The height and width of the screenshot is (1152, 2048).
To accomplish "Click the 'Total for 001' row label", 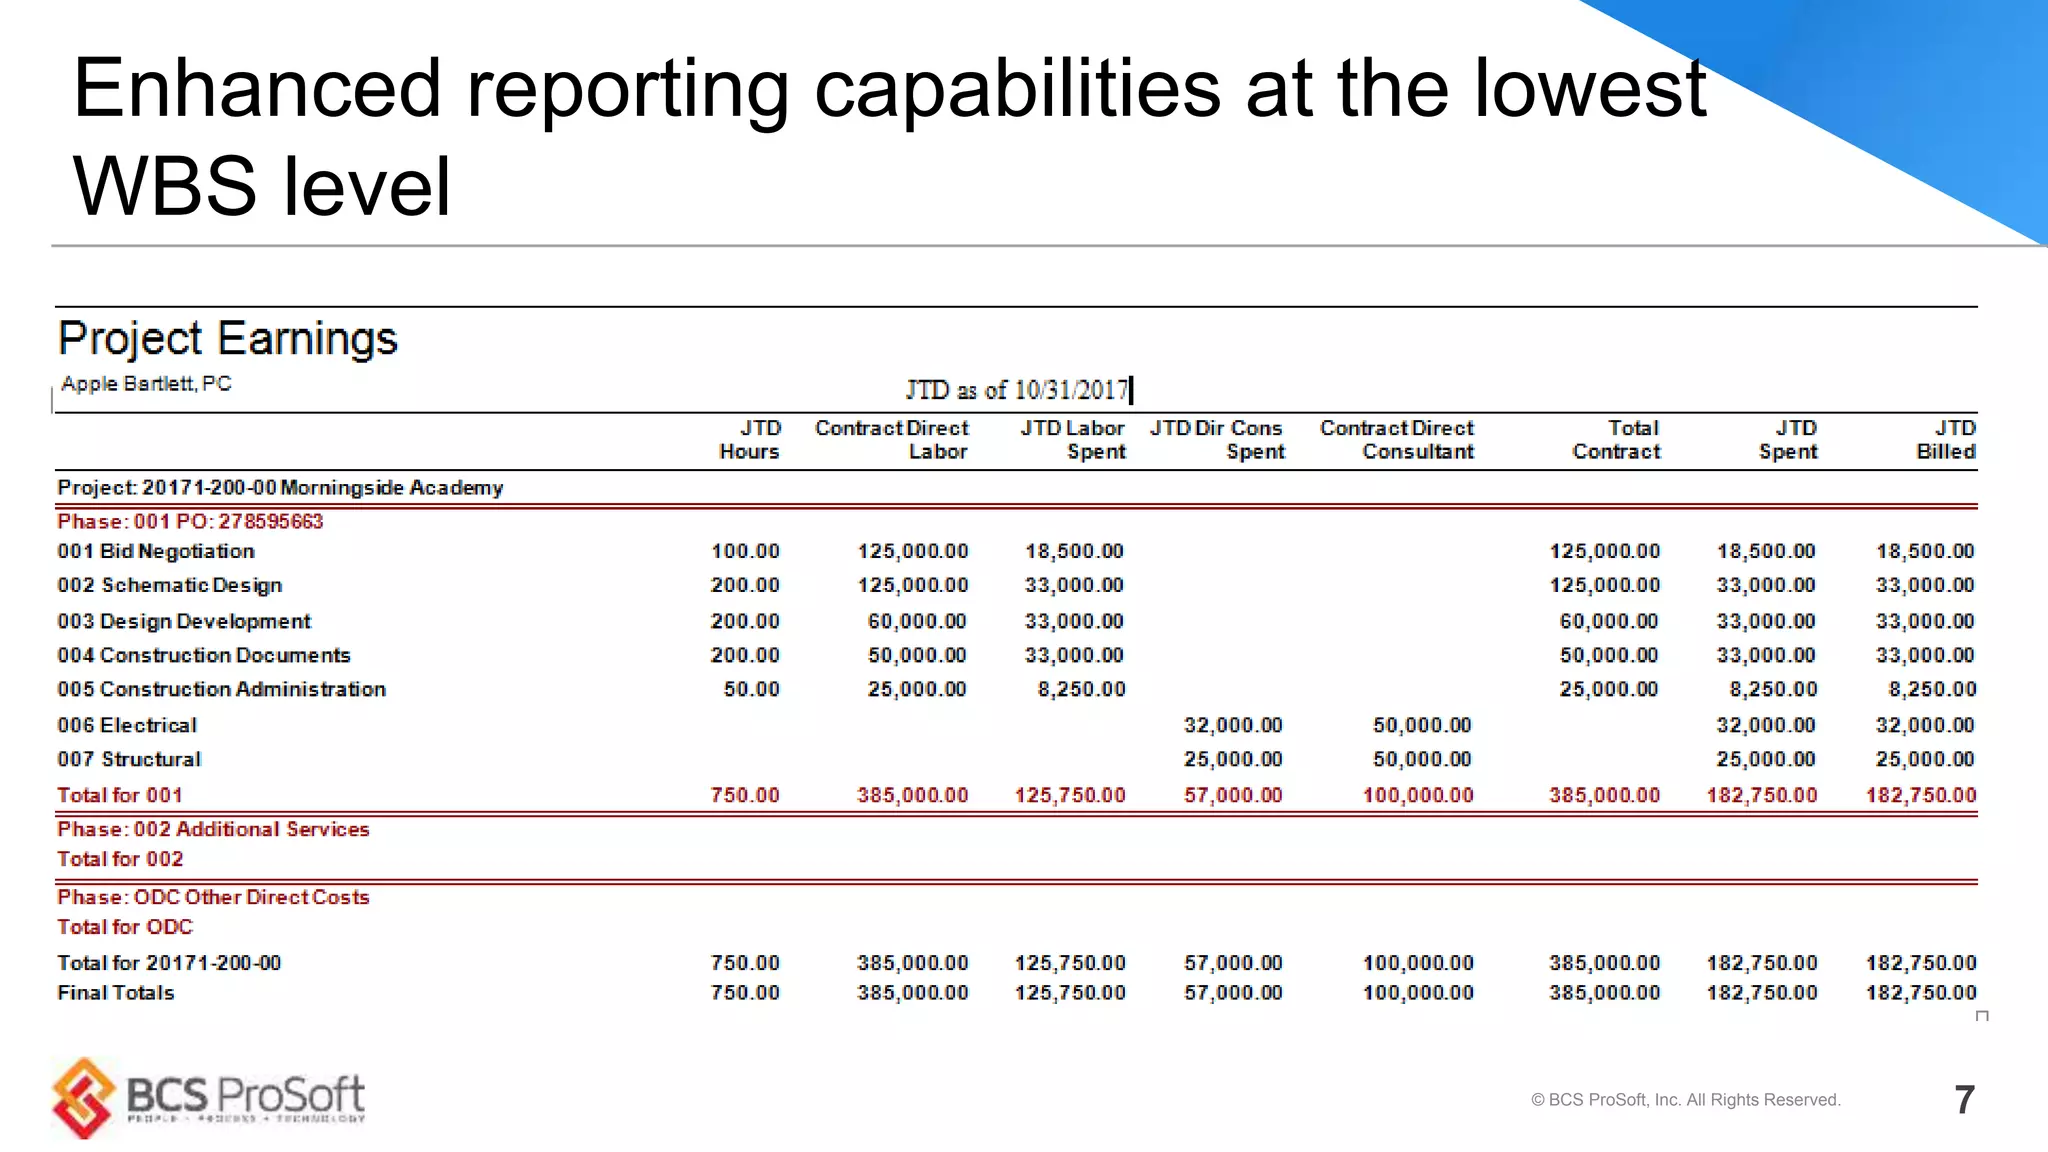I will tap(120, 796).
